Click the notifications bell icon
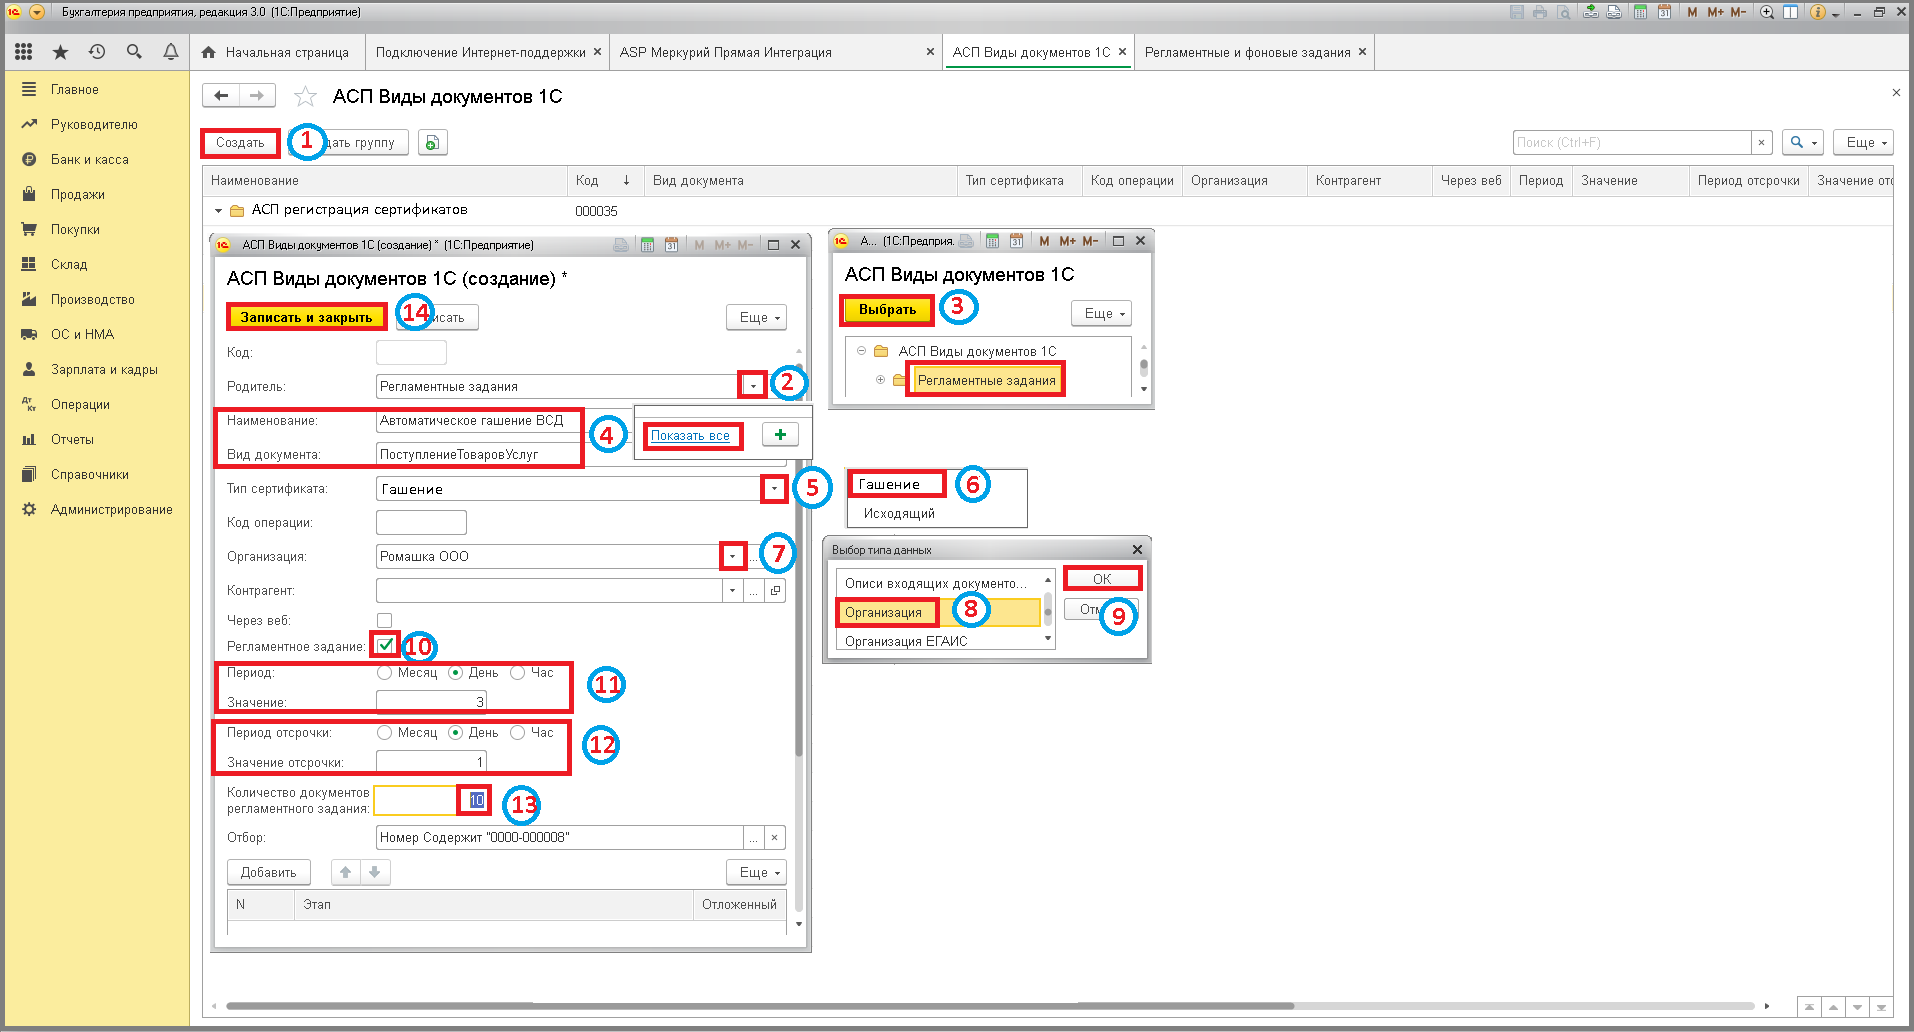This screenshot has width=1914, height=1032. (x=171, y=52)
